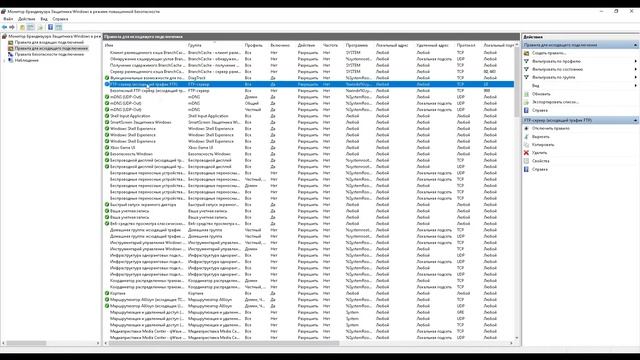Click Вырезать action for FTP rule
640x360 pixels.
point(540,137)
